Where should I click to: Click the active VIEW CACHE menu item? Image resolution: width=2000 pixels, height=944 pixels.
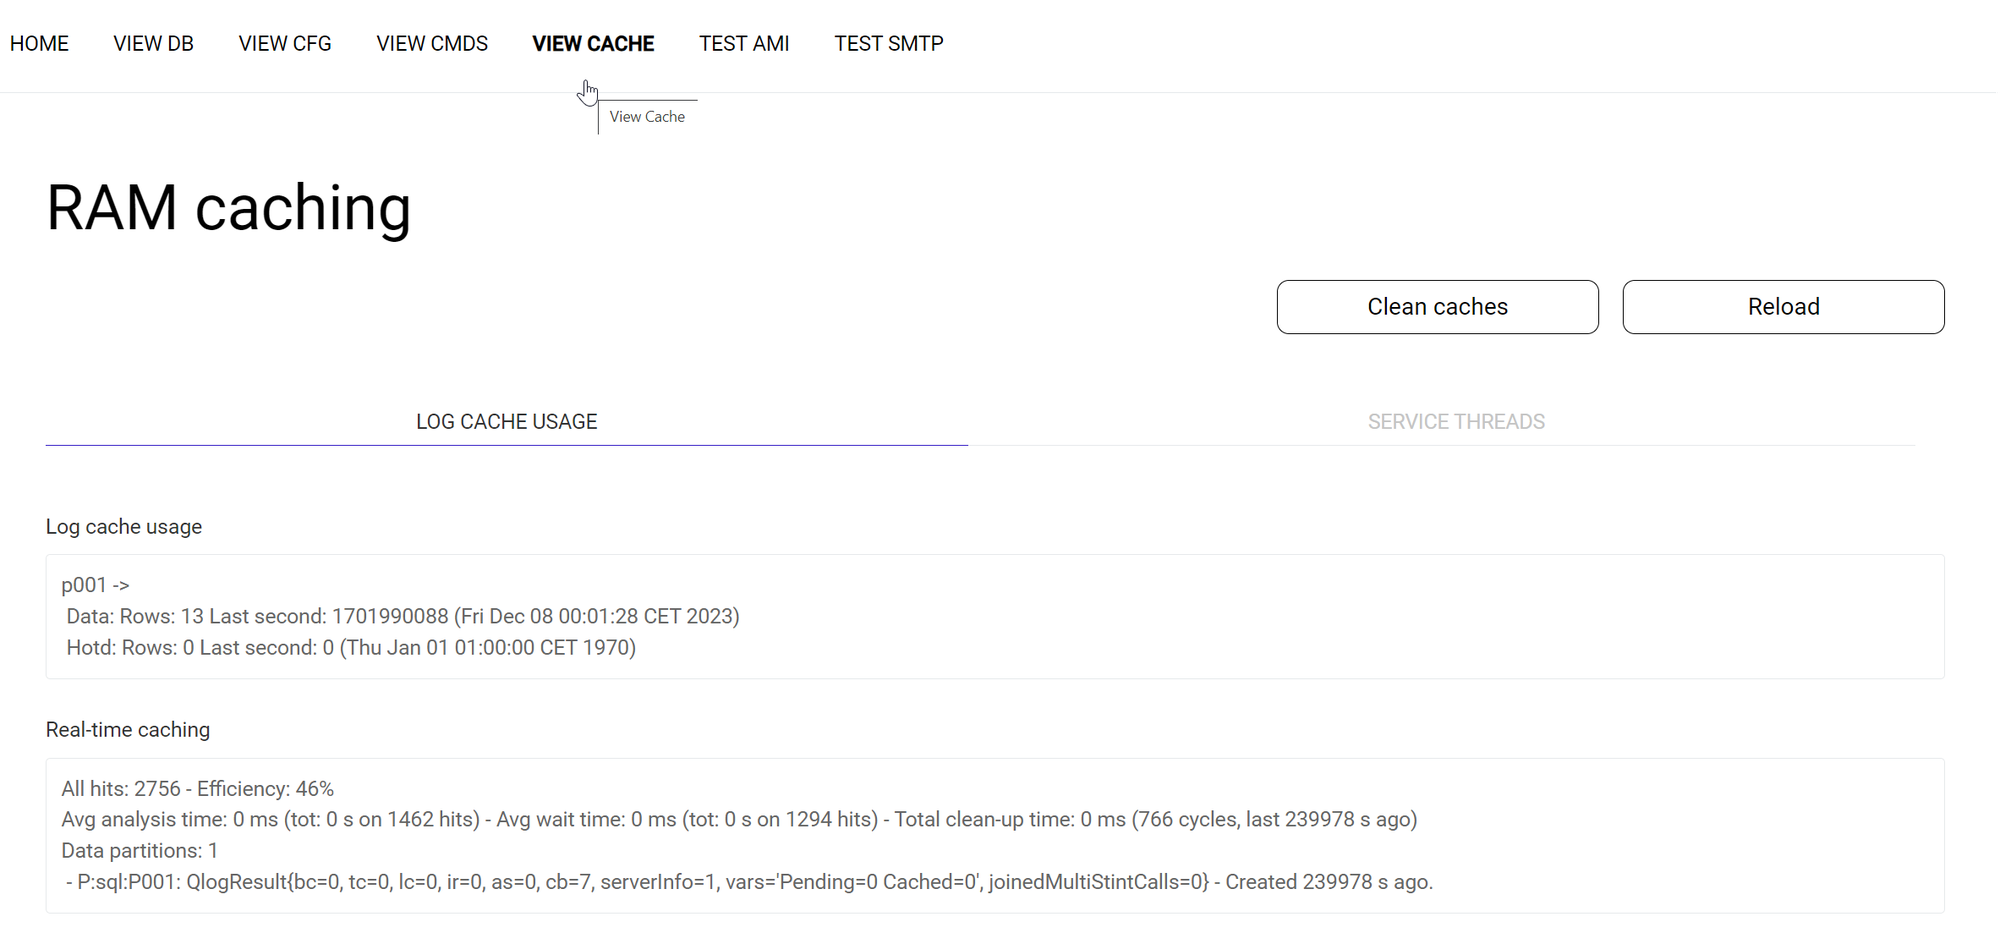click(x=593, y=44)
